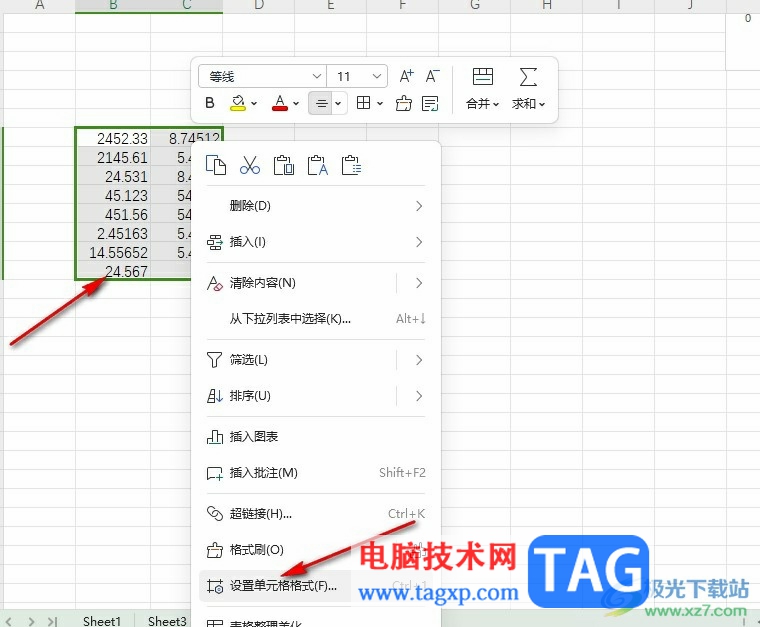Choose 从下拉列表中选择(K)
This screenshot has height=627, width=760.
(x=316, y=319)
